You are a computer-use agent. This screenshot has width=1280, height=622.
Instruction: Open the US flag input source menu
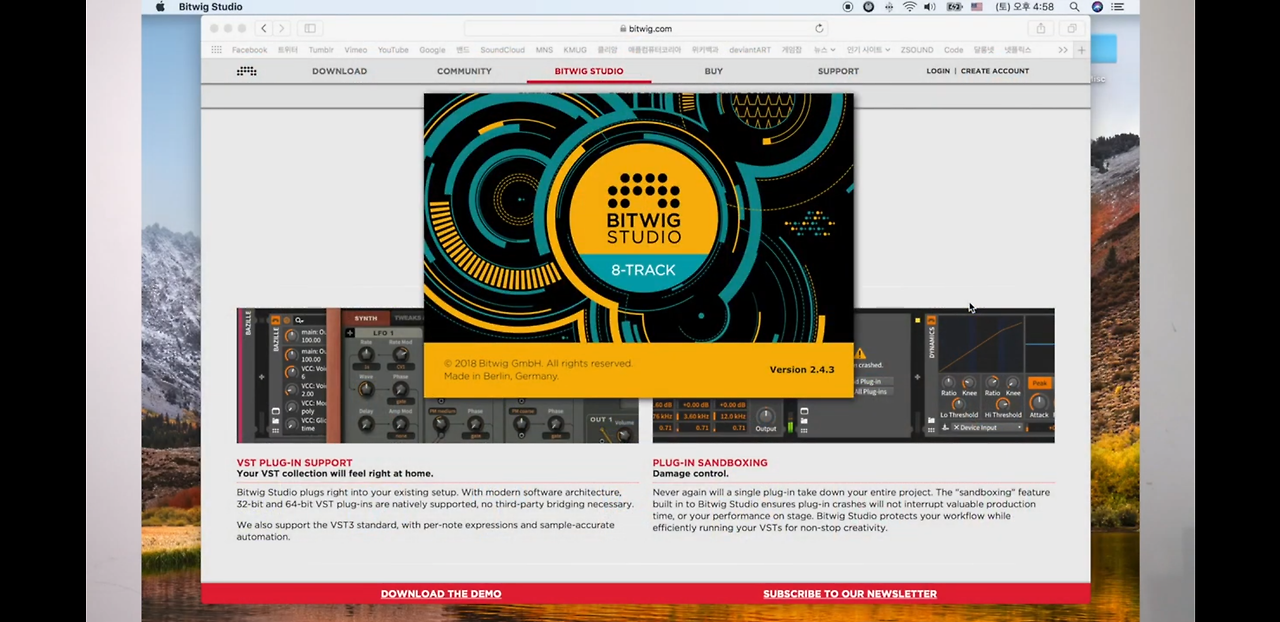(977, 7)
